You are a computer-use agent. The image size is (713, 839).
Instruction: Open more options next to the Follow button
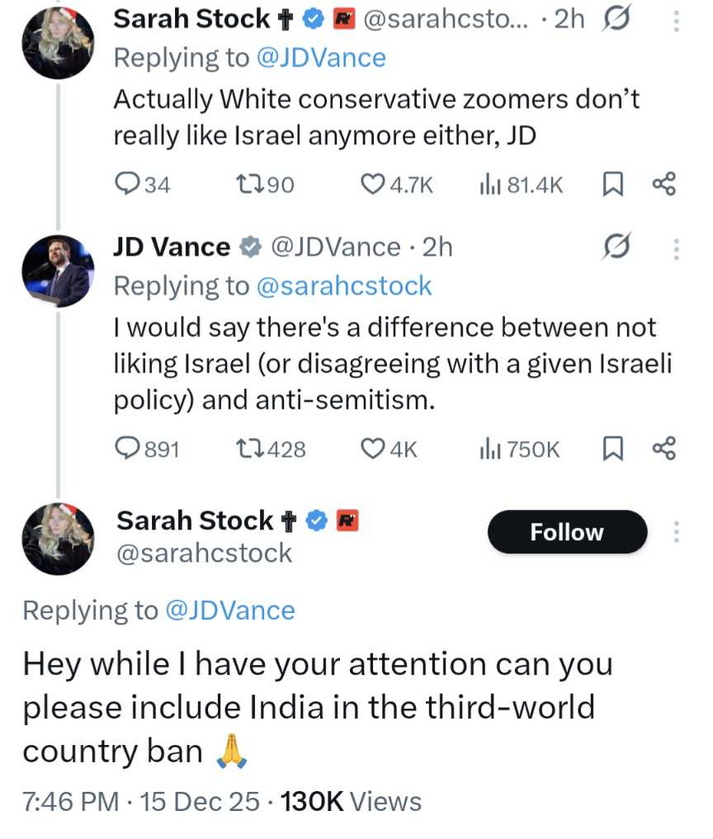pyautogui.click(x=677, y=532)
